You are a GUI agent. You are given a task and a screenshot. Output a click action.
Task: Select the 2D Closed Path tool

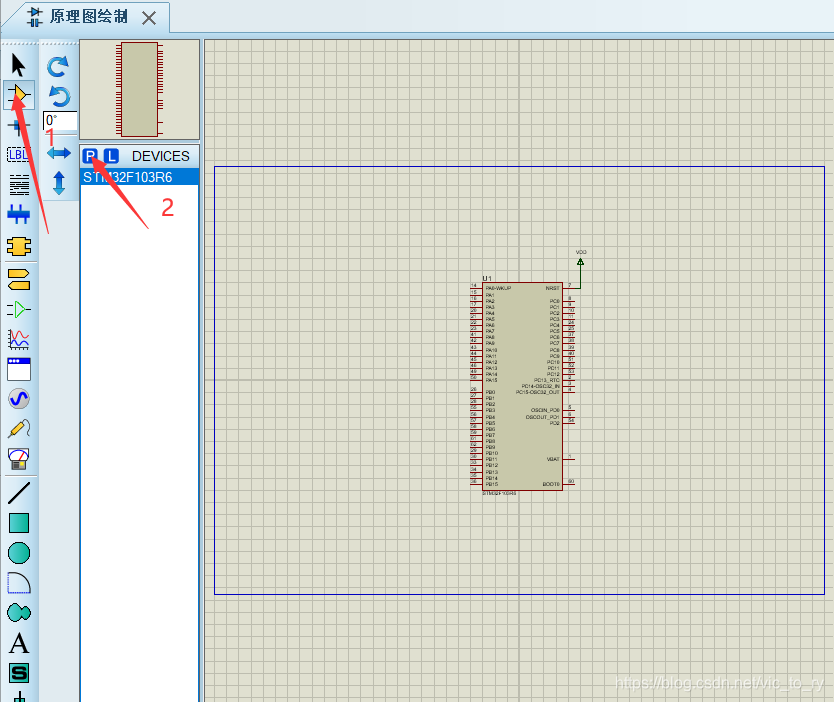[x=19, y=613]
